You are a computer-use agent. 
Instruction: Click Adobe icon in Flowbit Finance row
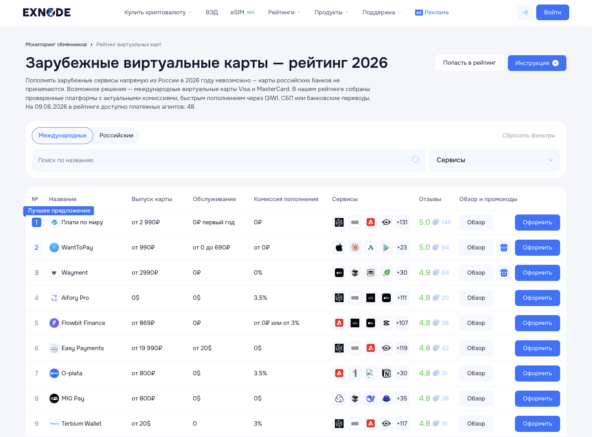click(339, 323)
